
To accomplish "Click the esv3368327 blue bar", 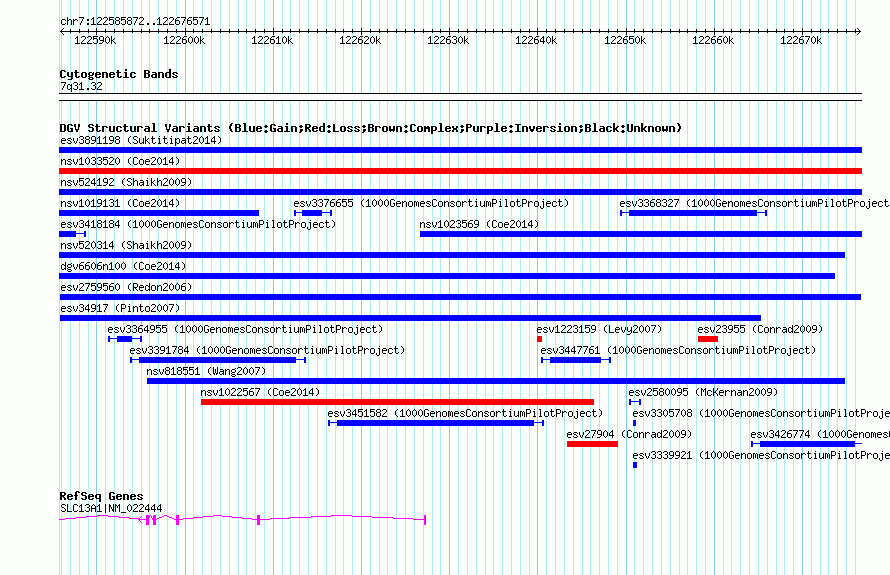I will 694,213.
